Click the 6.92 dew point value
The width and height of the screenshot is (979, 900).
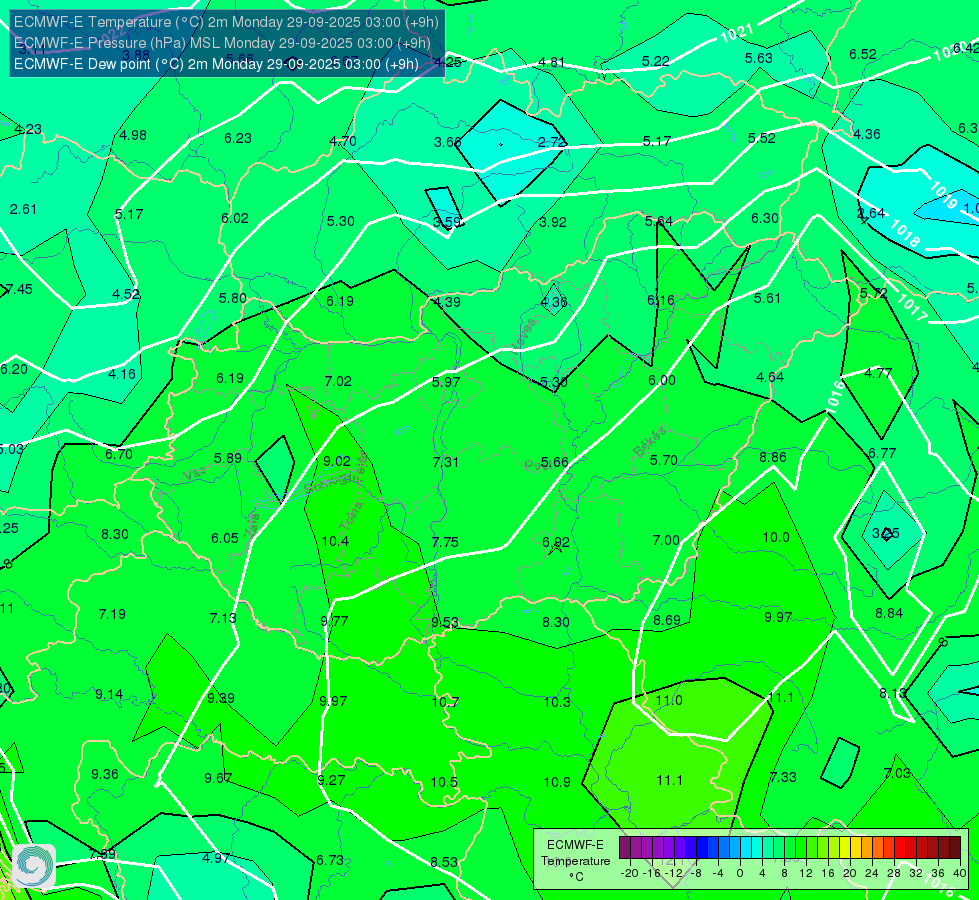coord(556,542)
